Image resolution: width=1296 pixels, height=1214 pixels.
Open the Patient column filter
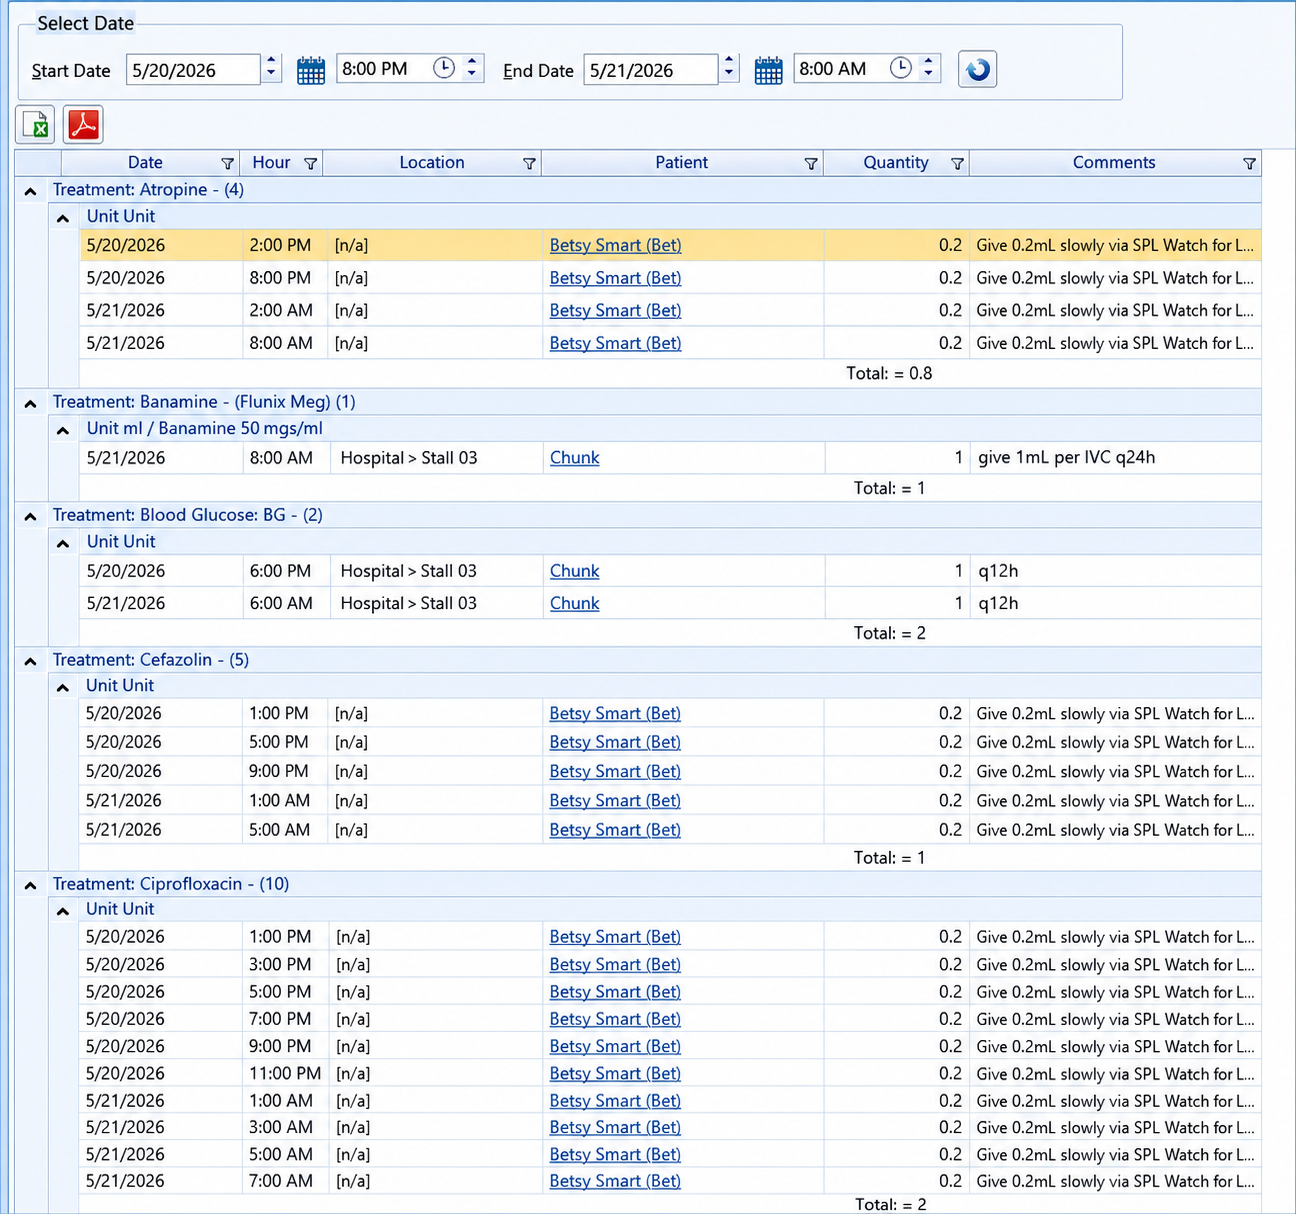tap(811, 163)
